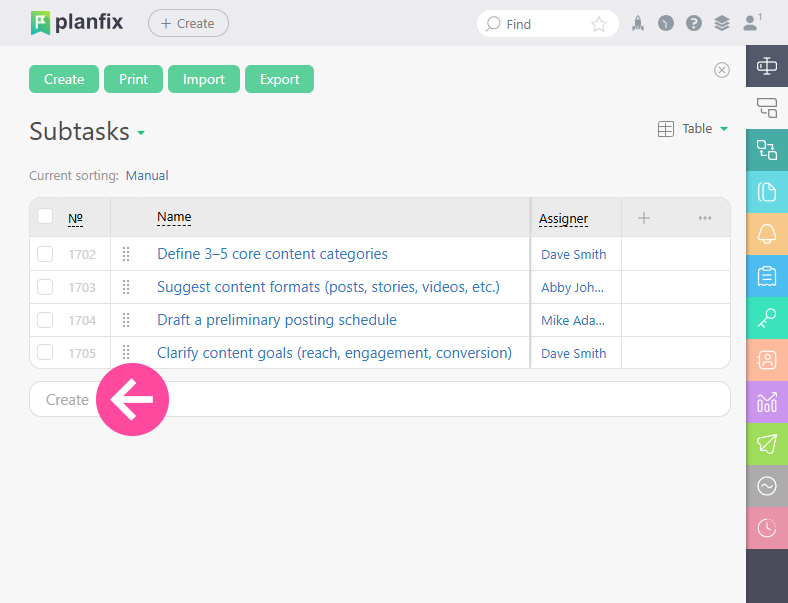Open the user profile icon
Image resolution: width=788 pixels, height=603 pixels.
coord(750,24)
